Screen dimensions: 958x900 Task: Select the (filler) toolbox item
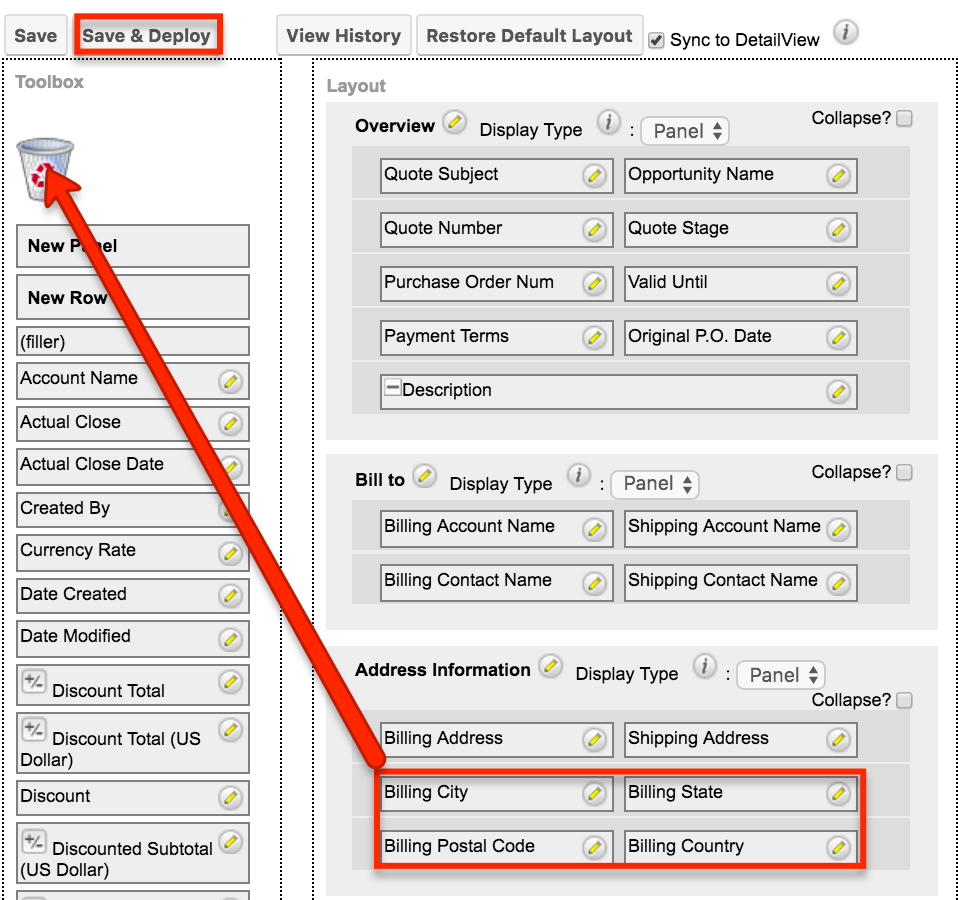pos(133,342)
